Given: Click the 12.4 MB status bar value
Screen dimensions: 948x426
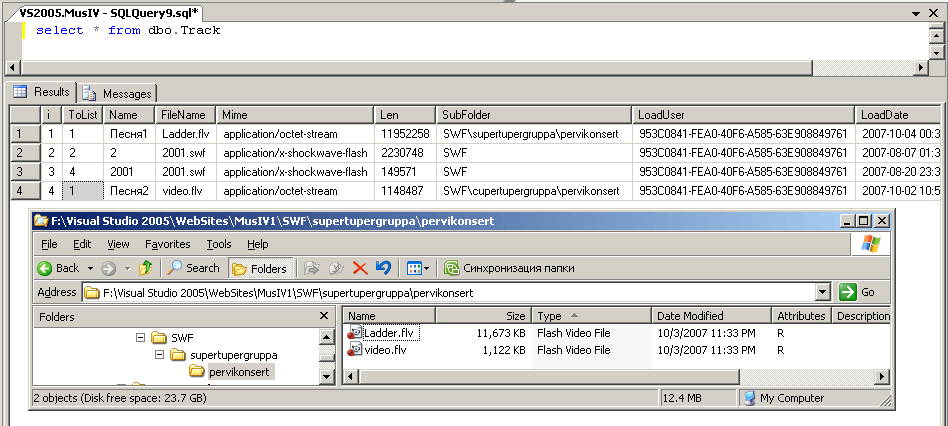Looking at the screenshot, I should point(682,398).
